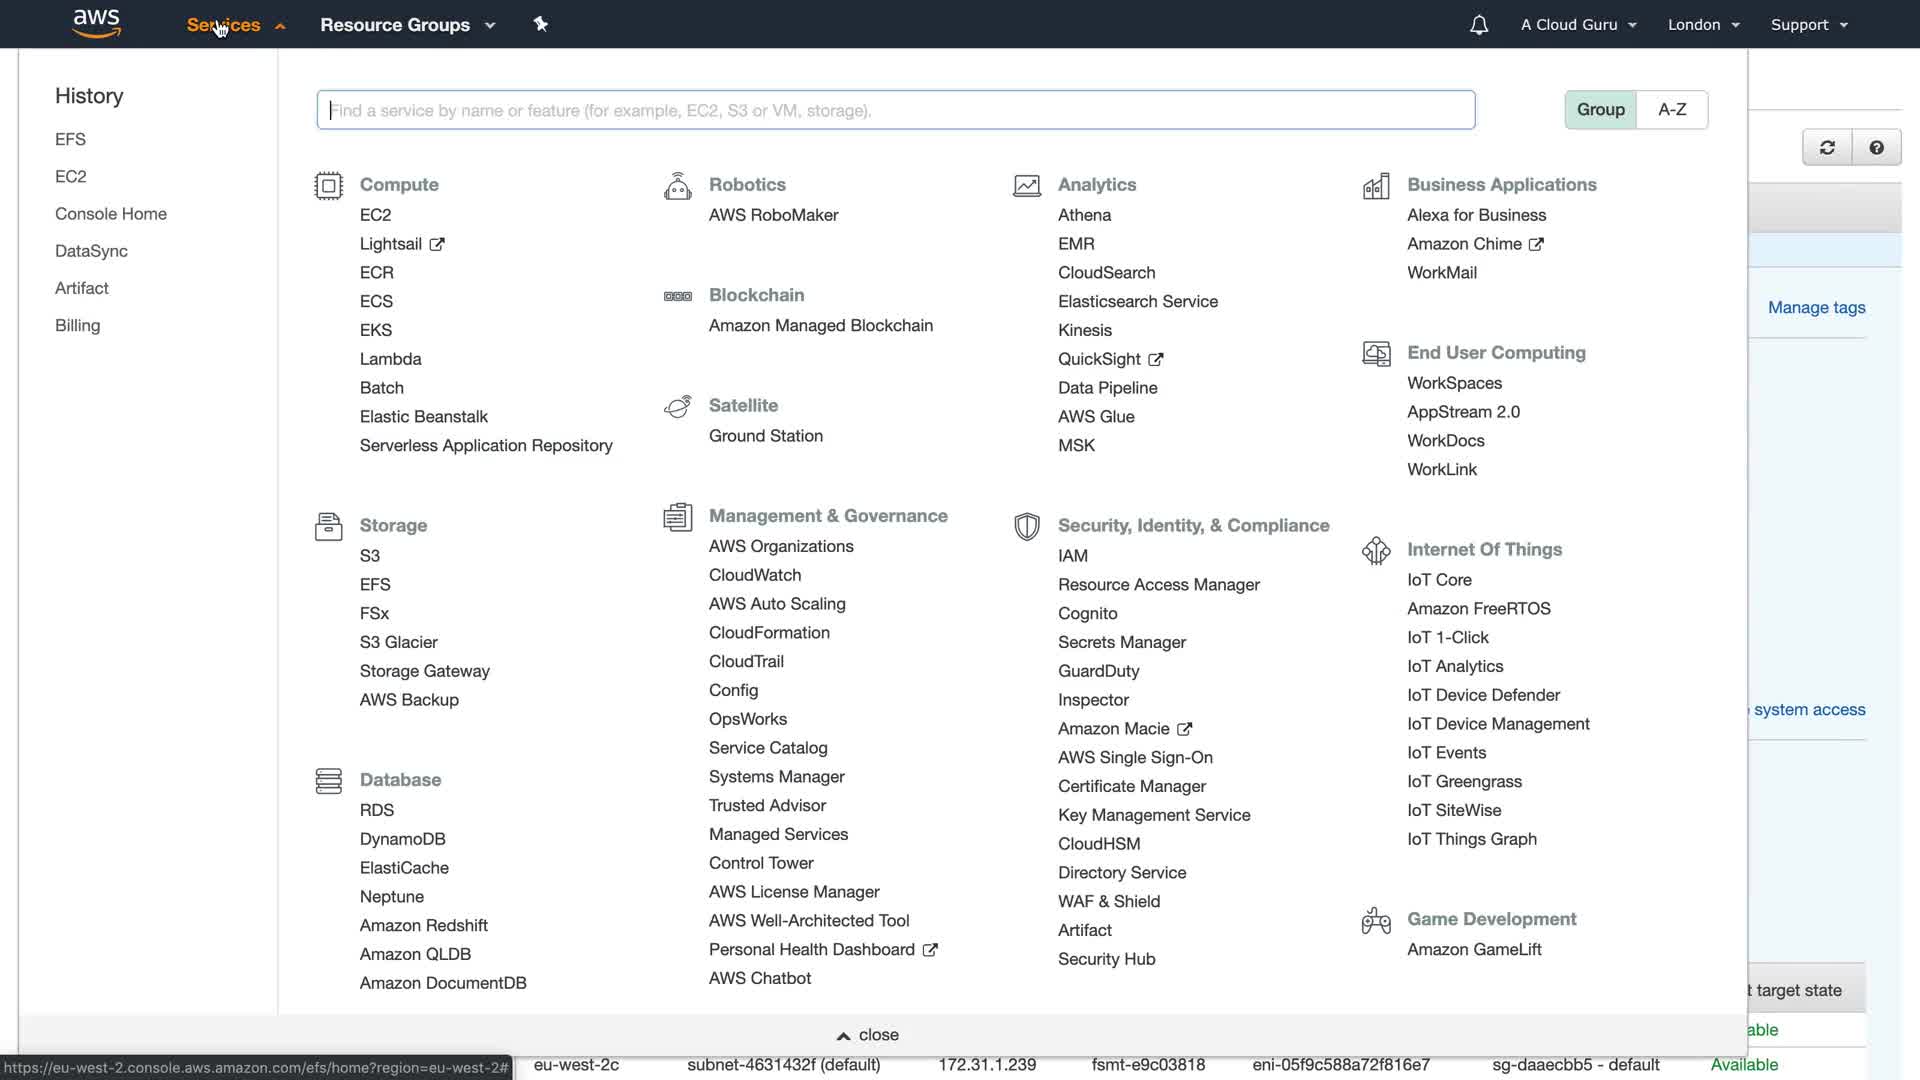This screenshot has width=1920, height=1080.
Task: Open DataSync from History list
Action: click(91, 251)
